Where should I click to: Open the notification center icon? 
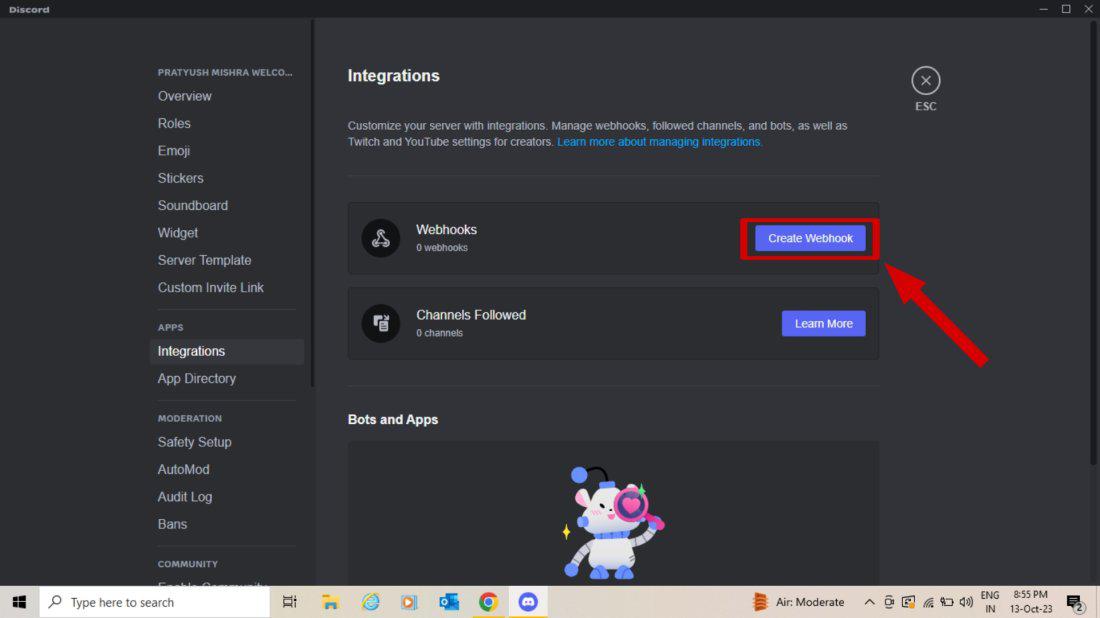(x=1075, y=602)
